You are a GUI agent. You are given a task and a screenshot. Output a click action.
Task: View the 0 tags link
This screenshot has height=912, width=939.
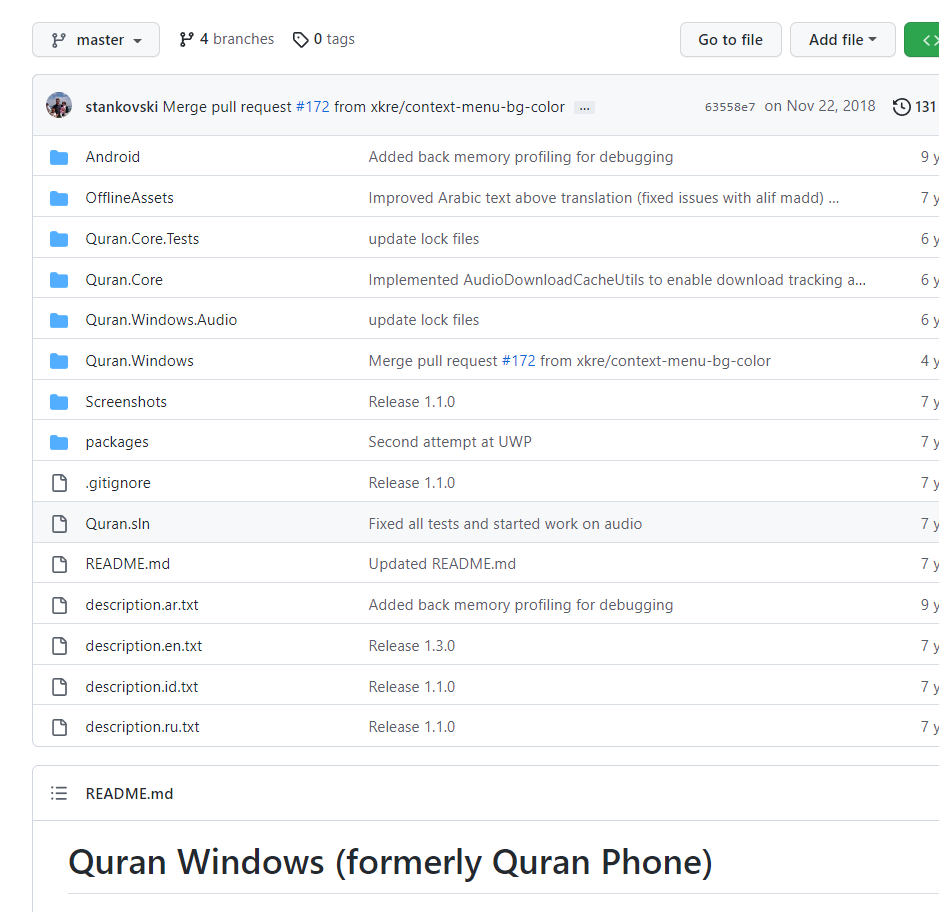(x=323, y=39)
